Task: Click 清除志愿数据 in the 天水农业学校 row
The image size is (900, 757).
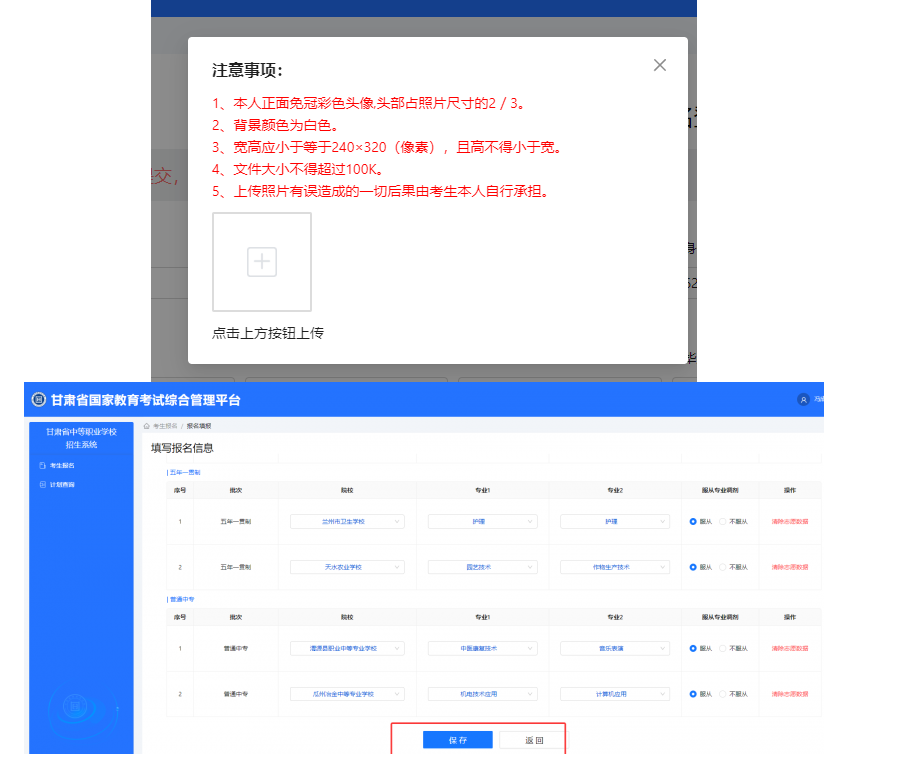Action: [789, 567]
